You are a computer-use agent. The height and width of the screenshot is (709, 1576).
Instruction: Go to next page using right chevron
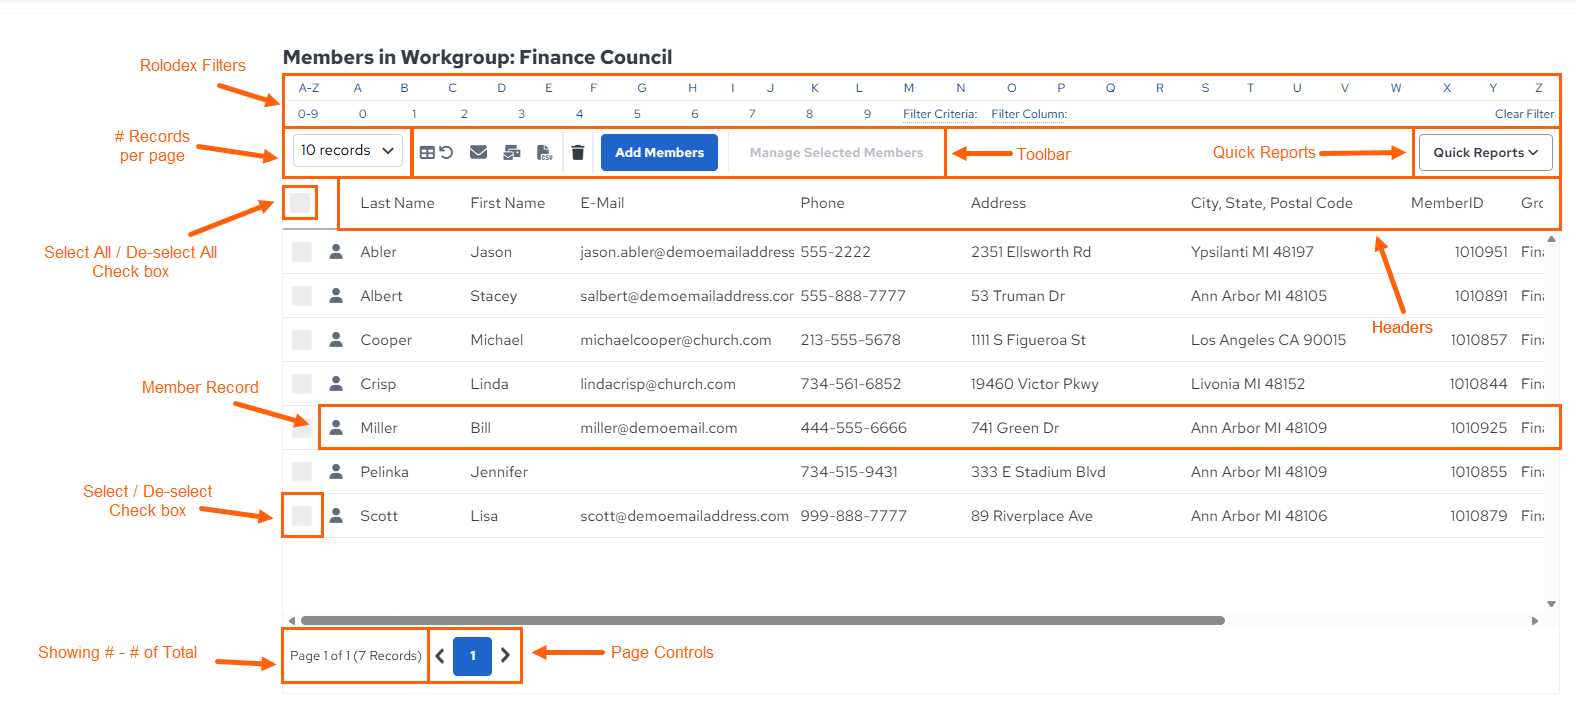(505, 655)
